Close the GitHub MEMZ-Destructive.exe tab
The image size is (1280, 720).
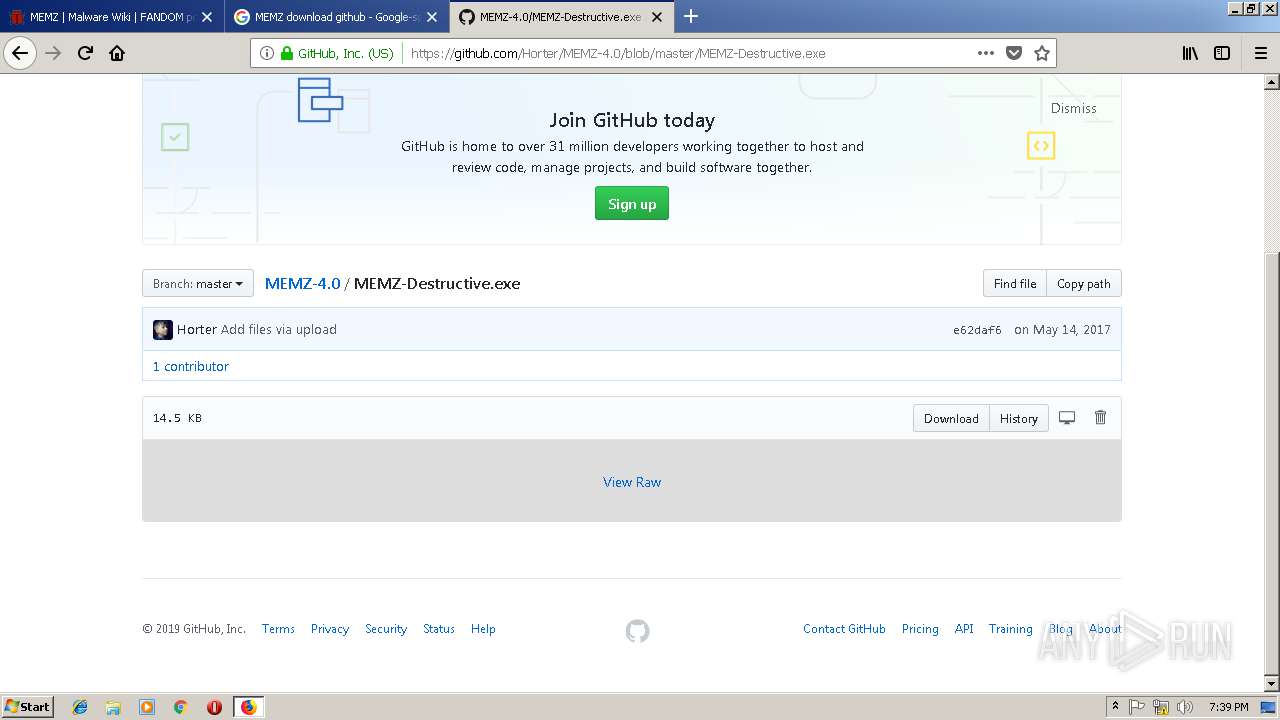(x=657, y=17)
